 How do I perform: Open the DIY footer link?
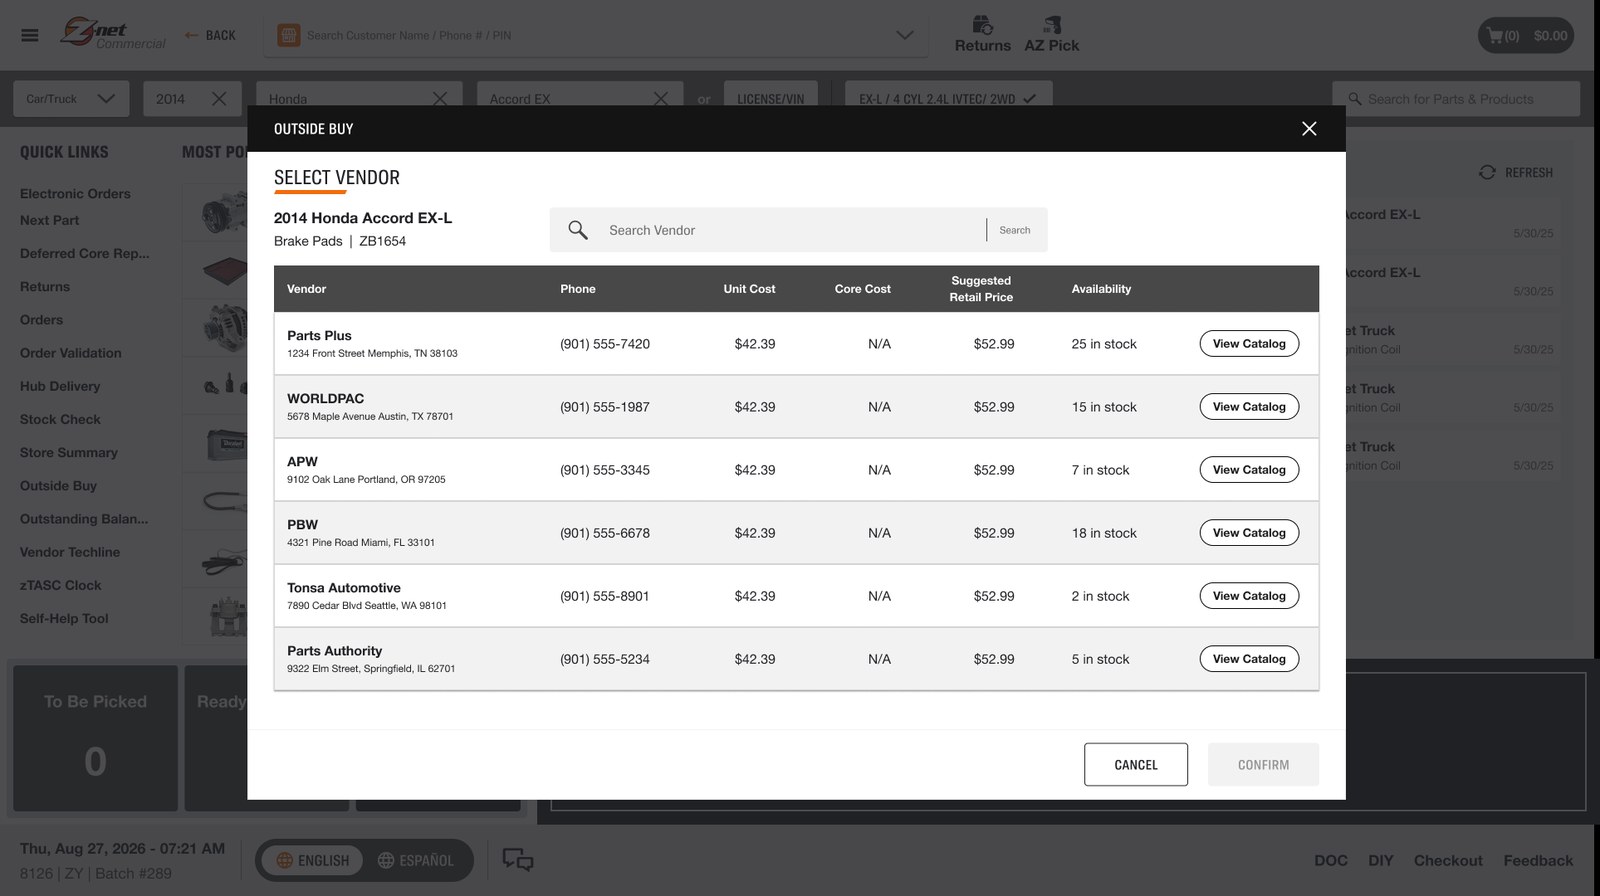pyautogui.click(x=1381, y=861)
